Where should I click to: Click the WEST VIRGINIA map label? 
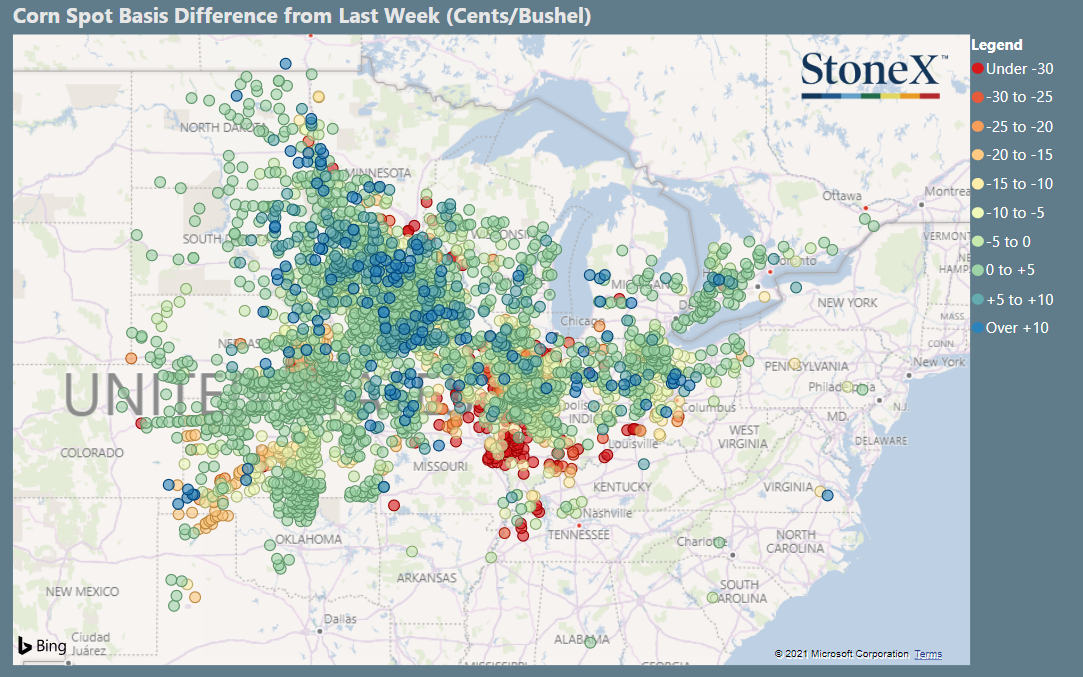[x=742, y=437]
